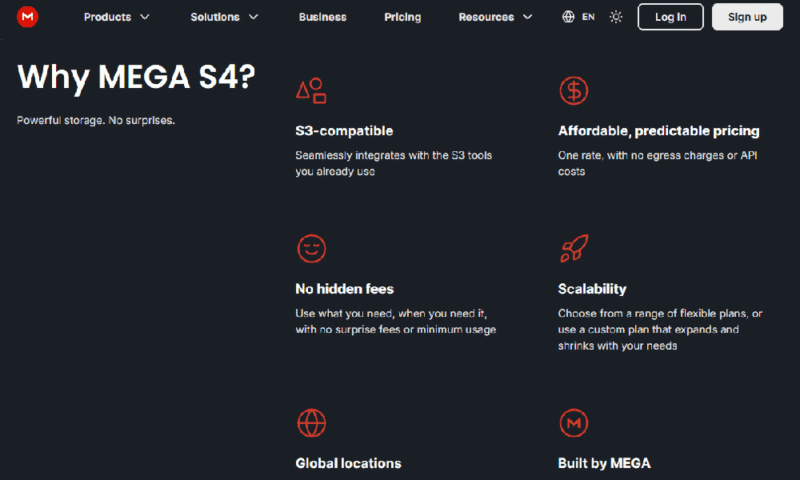This screenshot has height=480, width=800.
Task: Click the Global locations globe icon
Action: point(311,423)
